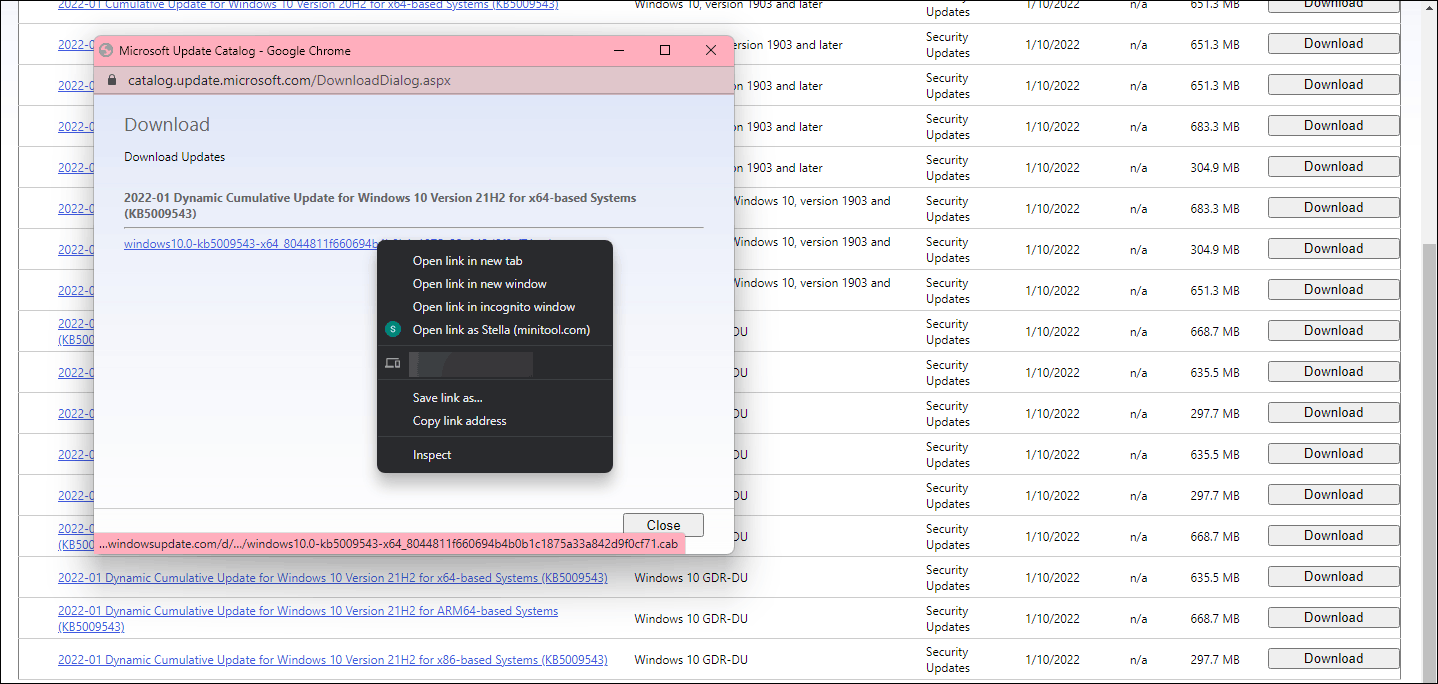Click n/a value in x86-based row
Screen dimensions: 1438x684
pyautogui.click(x=1138, y=660)
